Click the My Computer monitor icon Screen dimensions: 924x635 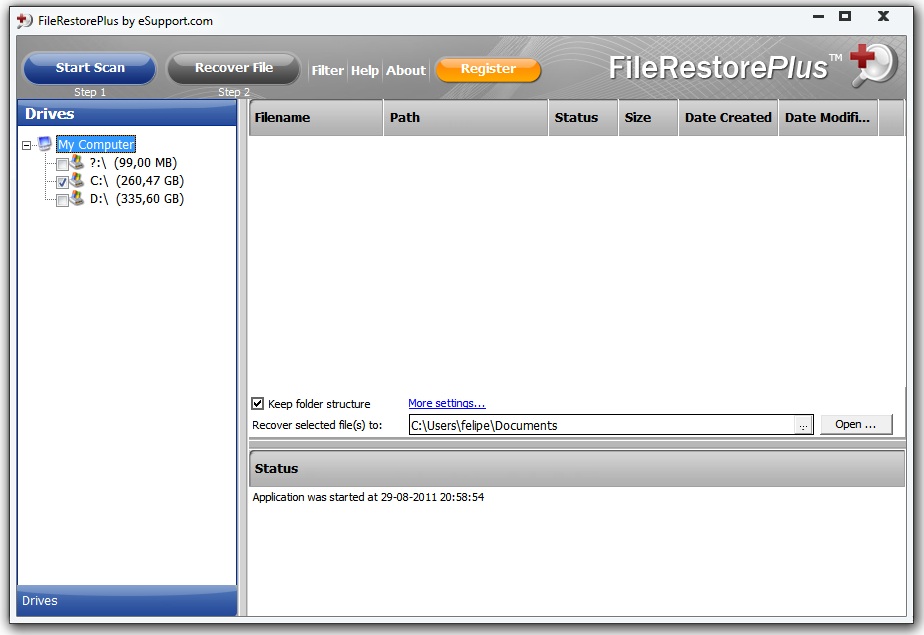click(45, 143)
